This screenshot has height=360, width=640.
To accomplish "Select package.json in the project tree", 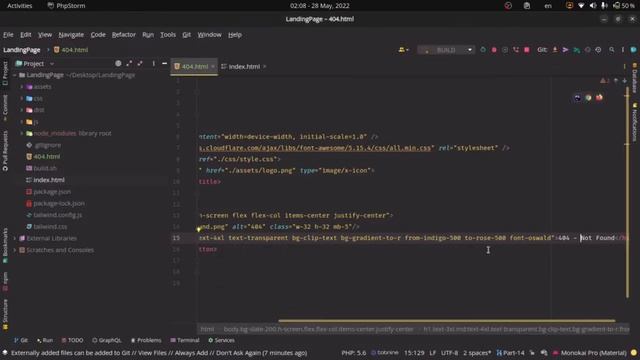I will pyautogui.click(x=51, y=191).
